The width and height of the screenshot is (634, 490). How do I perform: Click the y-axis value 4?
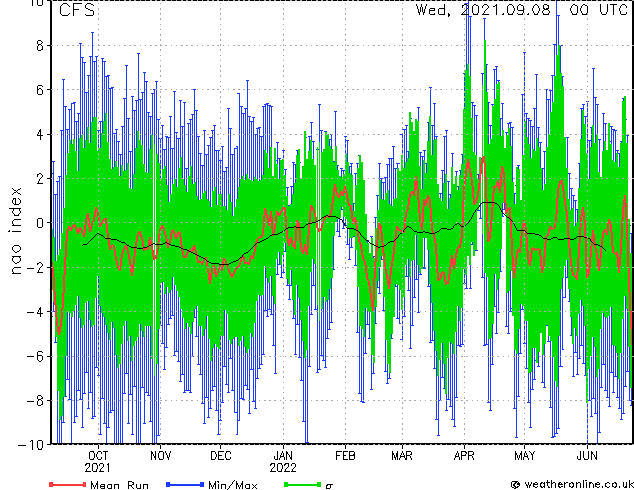(40, 134)
